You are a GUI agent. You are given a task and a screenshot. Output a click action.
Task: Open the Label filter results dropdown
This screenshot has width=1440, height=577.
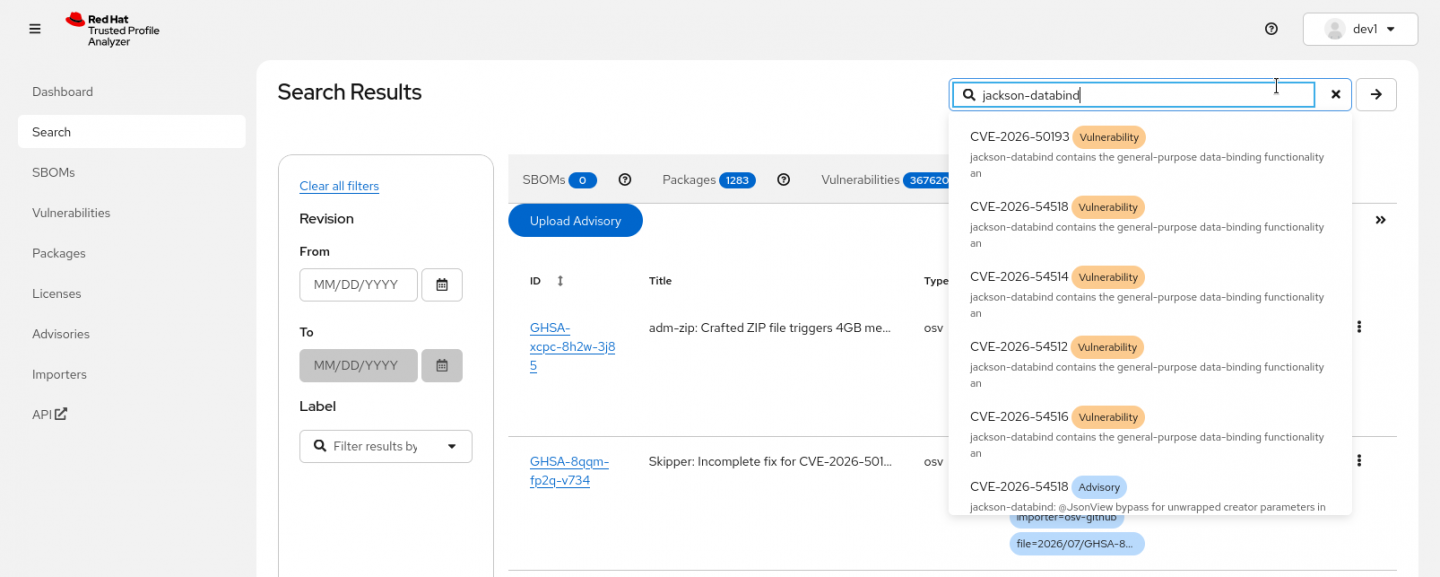click(x=385, y=446)
